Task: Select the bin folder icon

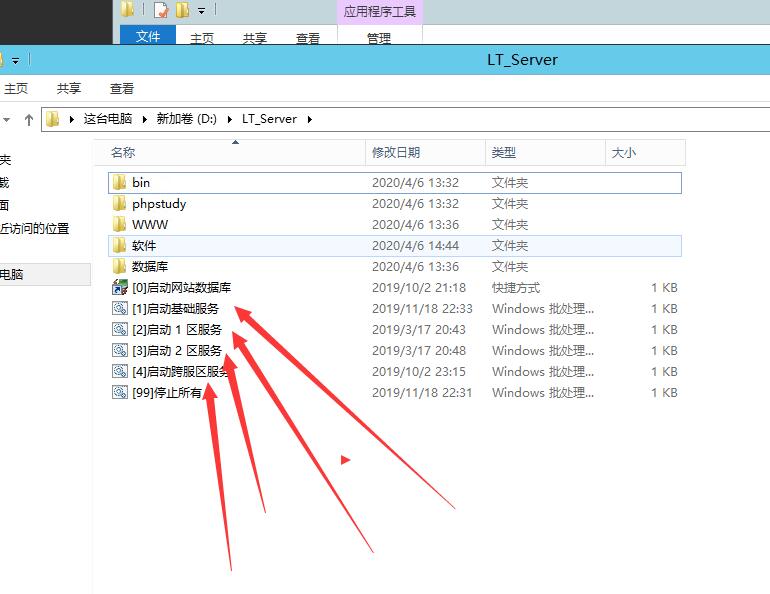Action: point(119,183)
